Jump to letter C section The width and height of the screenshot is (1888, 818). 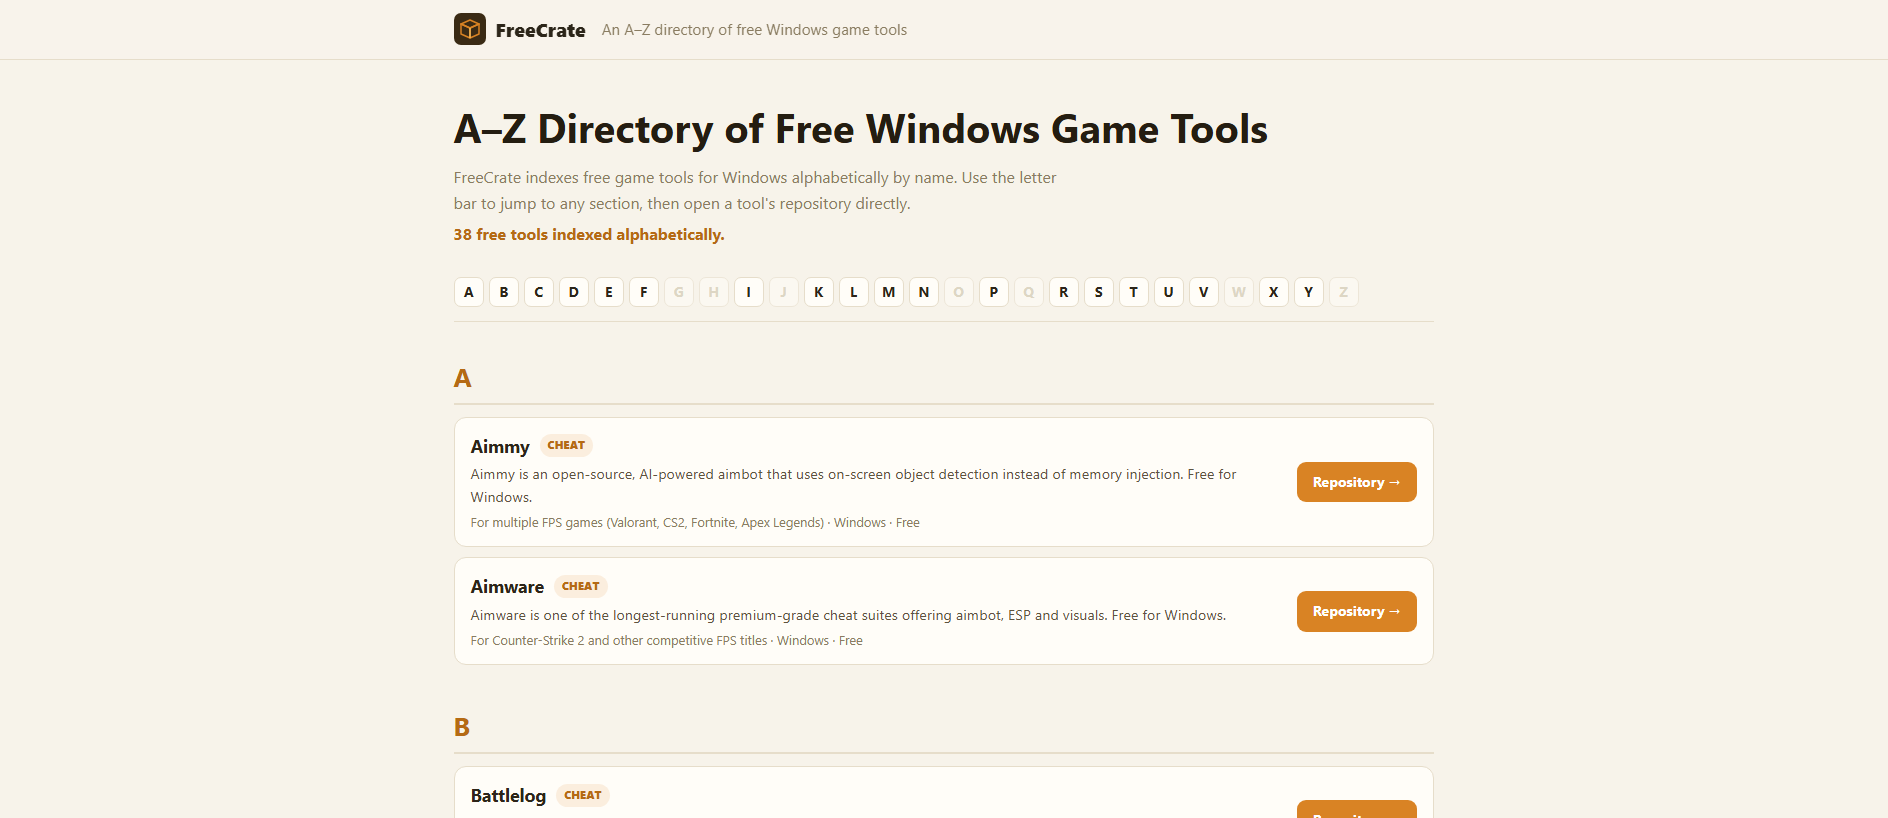(539, 292)
